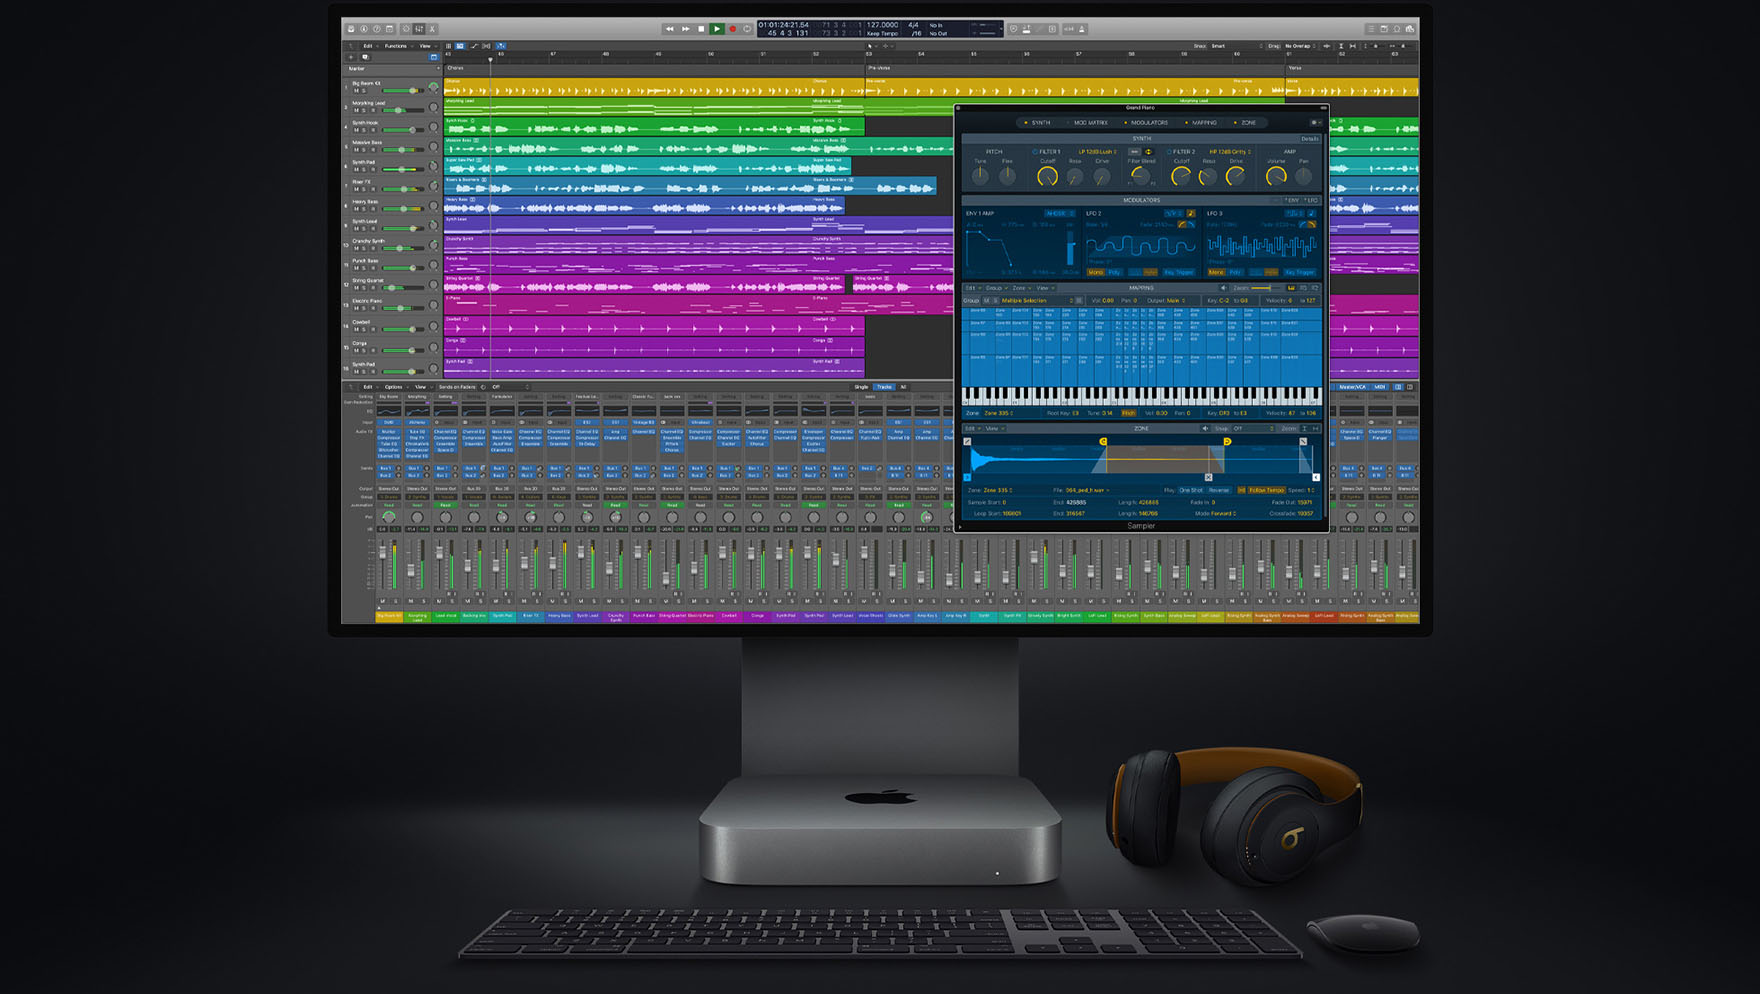The image size is (1760, 994).
Task: Click the Rewind transport button
Action: pyautogui.click(x=669, y=29)
